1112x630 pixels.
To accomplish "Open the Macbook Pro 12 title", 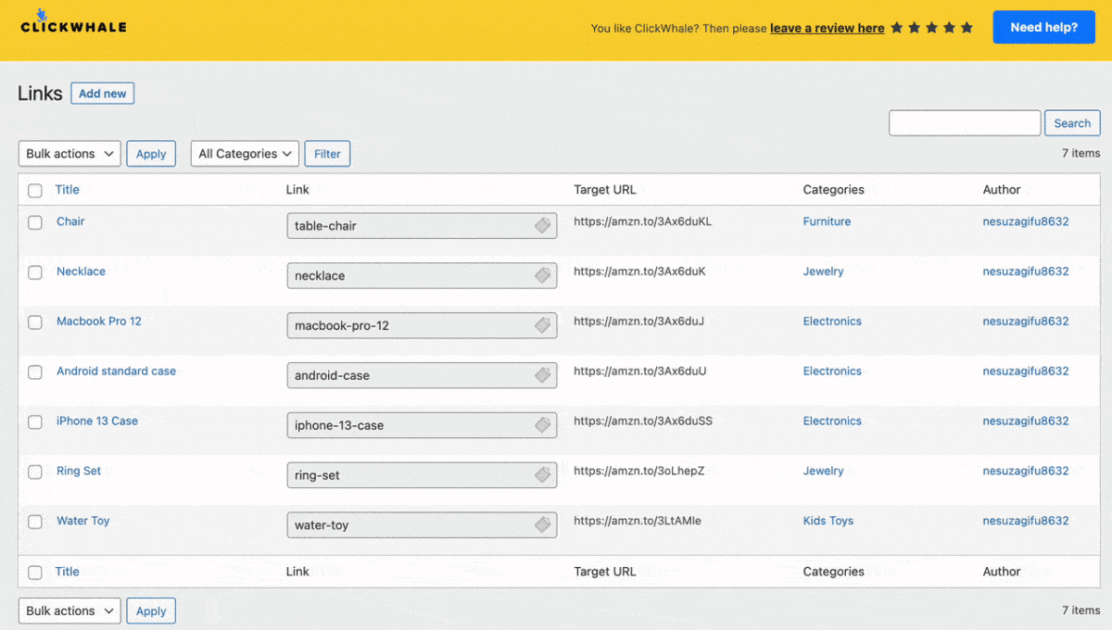I will point(99,321).
